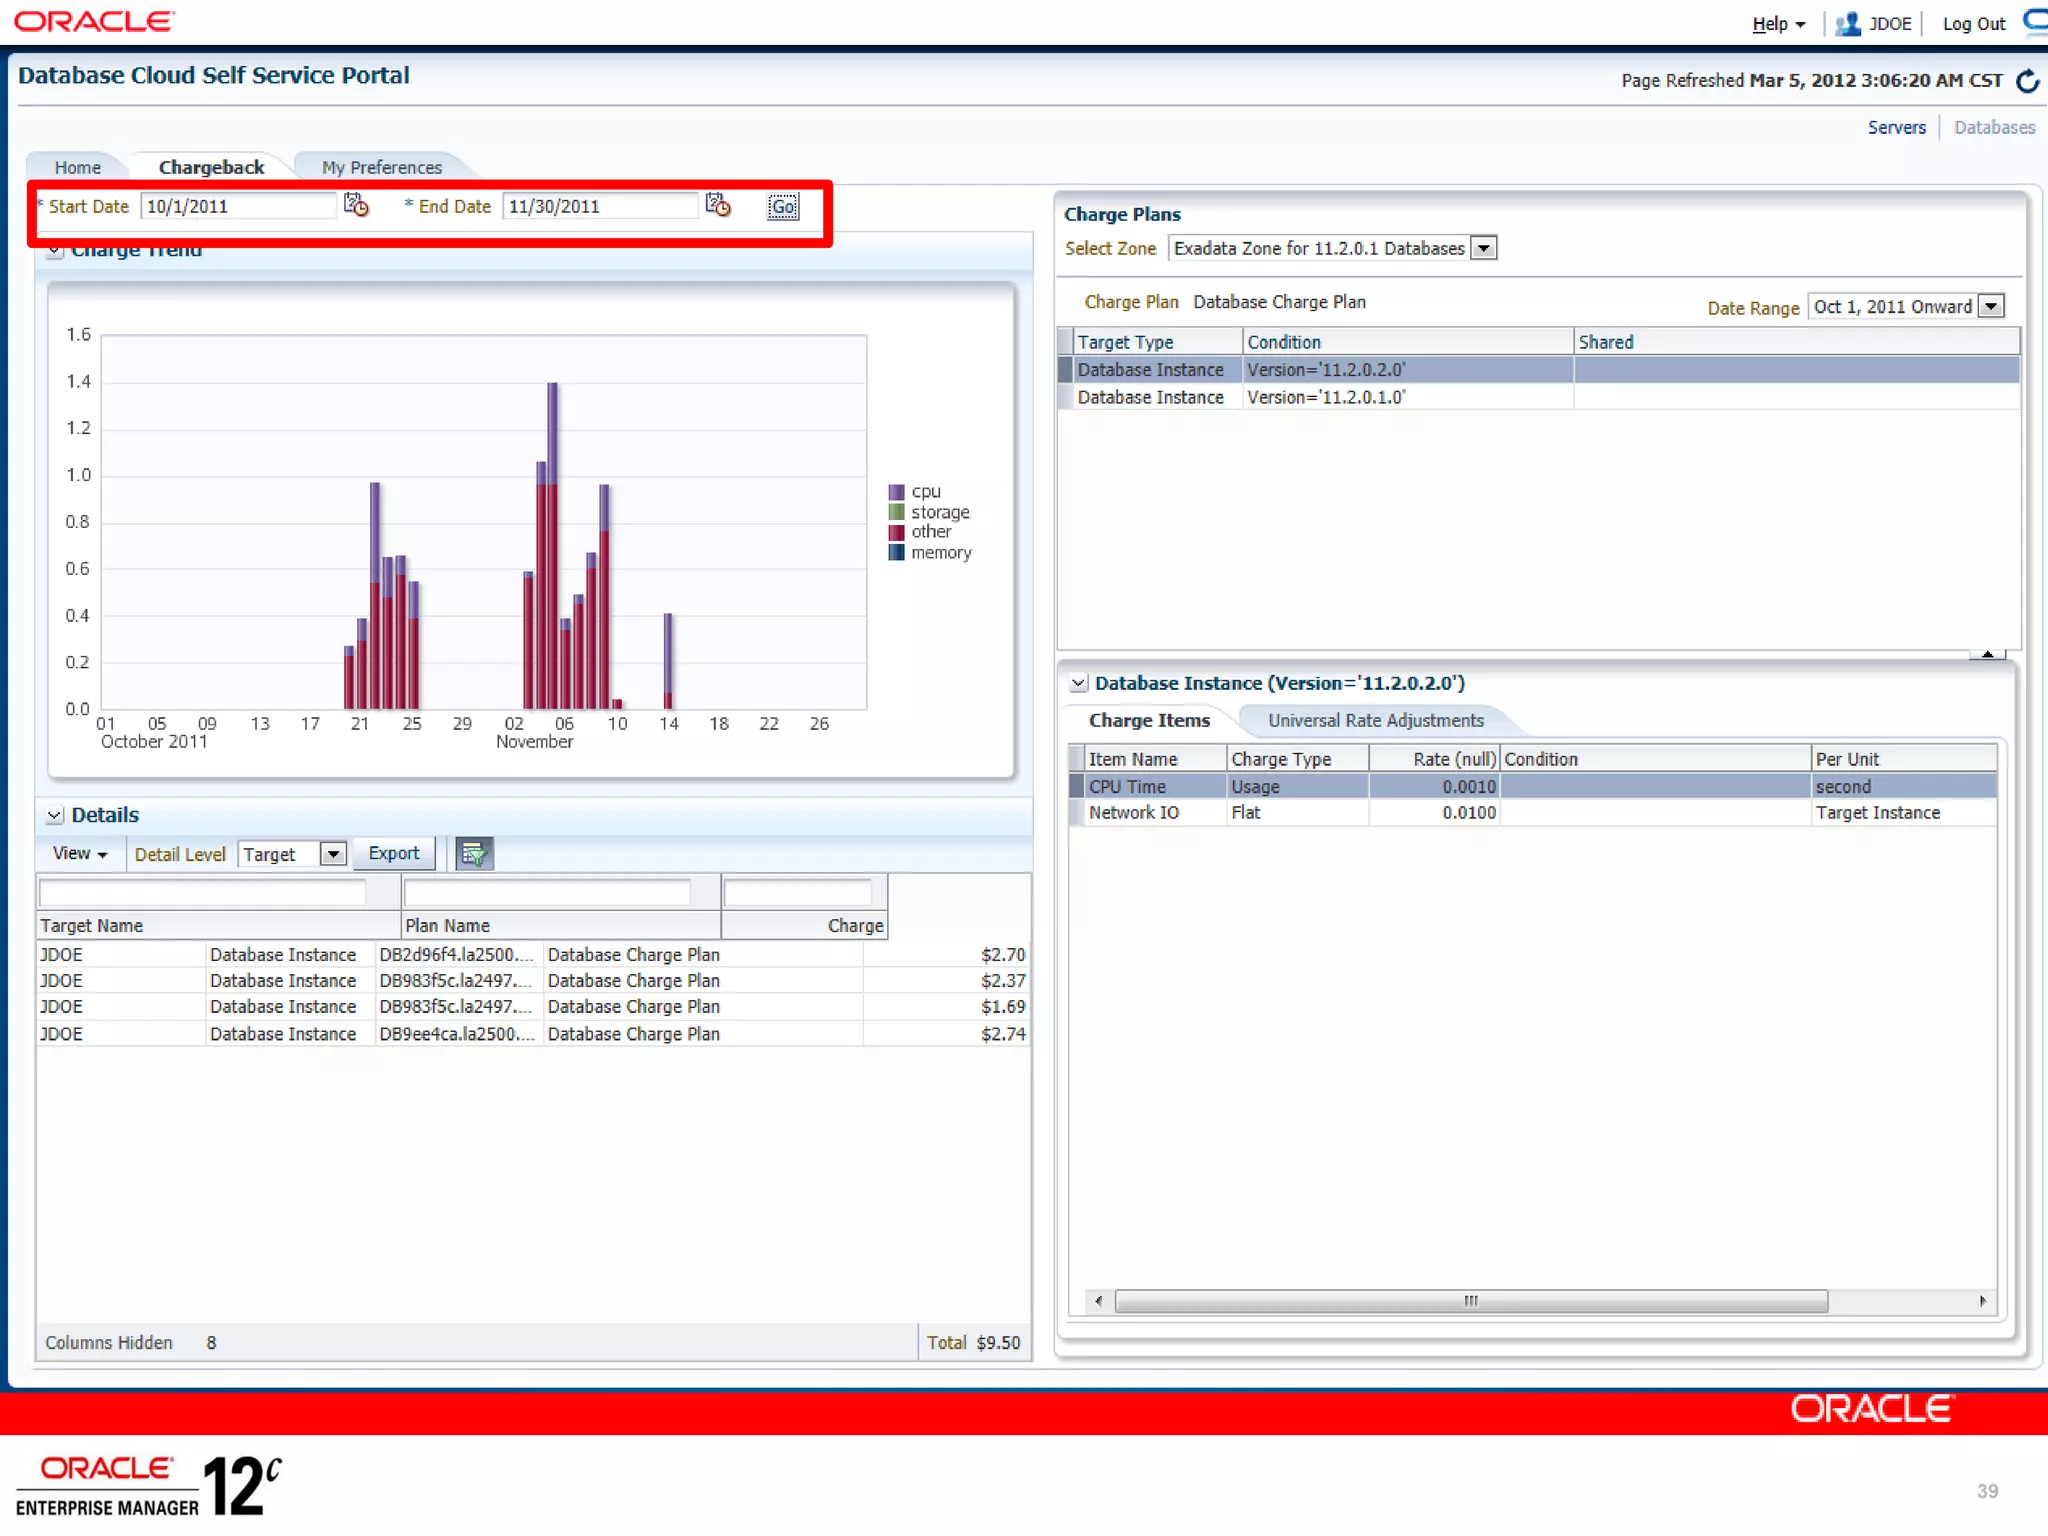
Task: Collapse the Database Instance section
Action: (1078, 684)
